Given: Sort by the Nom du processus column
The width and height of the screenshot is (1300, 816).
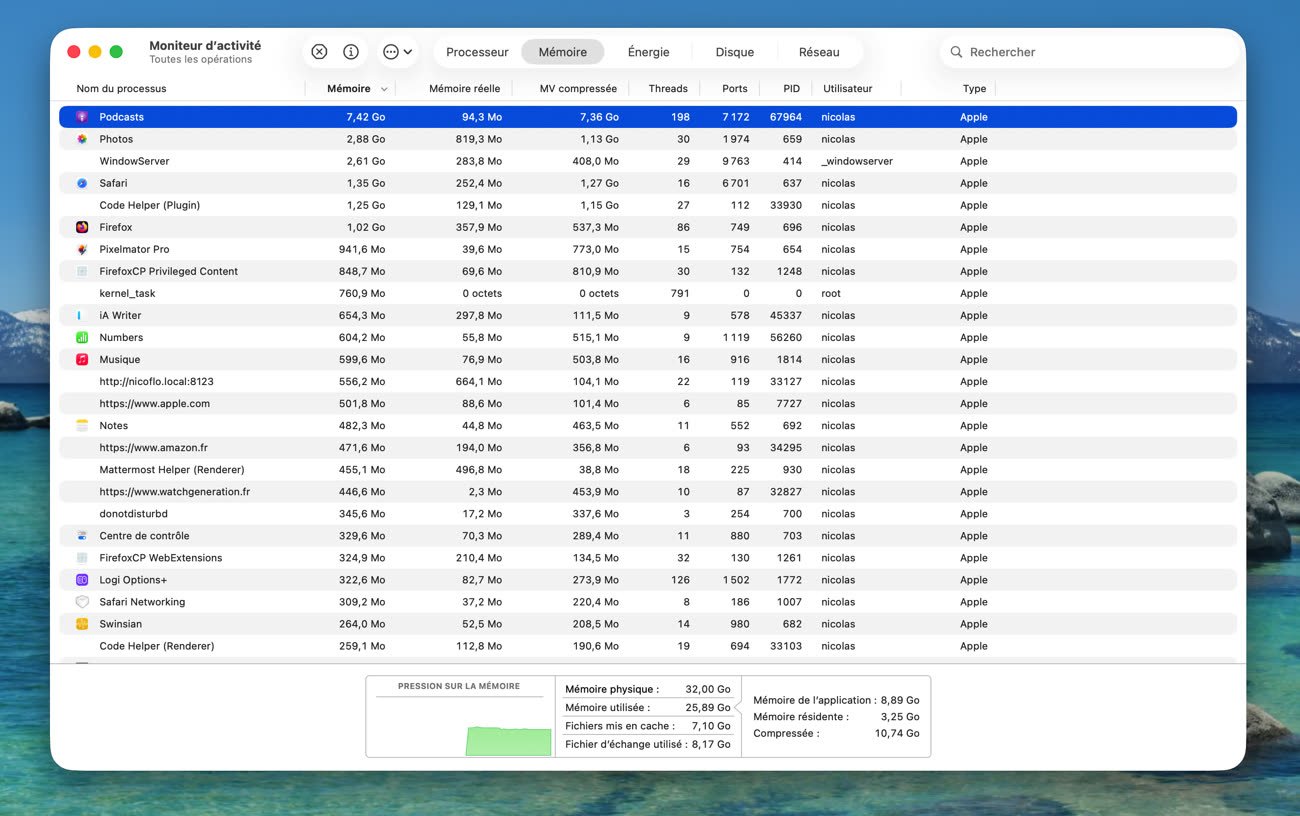Looking at the screenshot, I should (x=121, y=89).
